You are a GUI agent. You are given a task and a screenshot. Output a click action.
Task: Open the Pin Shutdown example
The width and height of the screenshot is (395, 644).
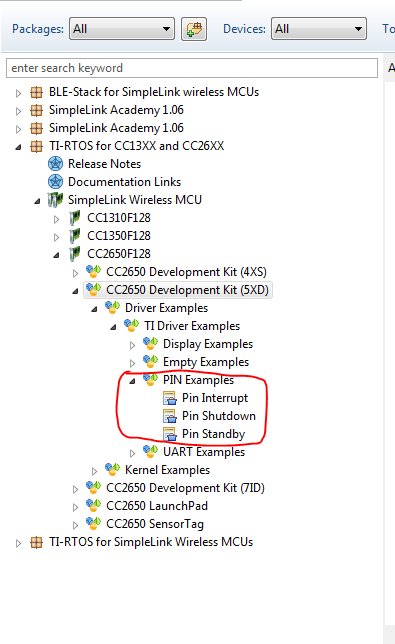[x=219, y=416]
